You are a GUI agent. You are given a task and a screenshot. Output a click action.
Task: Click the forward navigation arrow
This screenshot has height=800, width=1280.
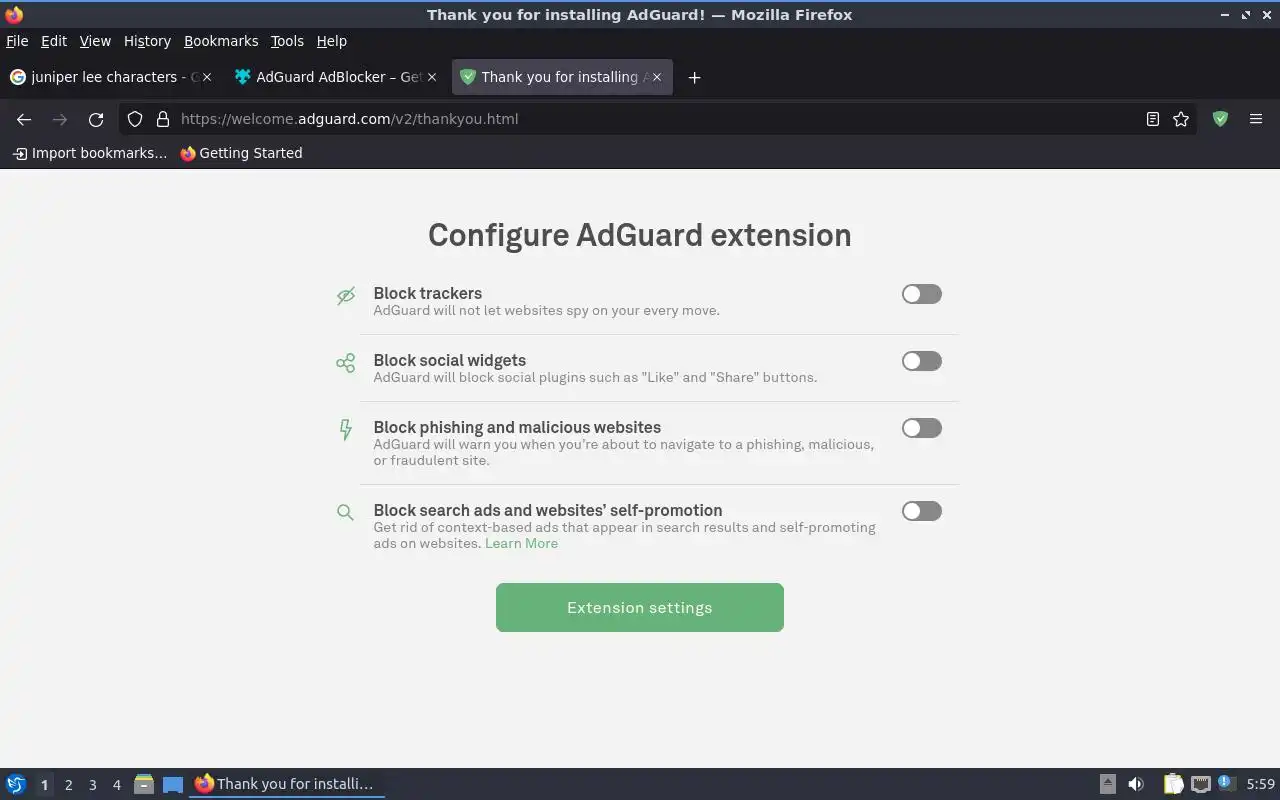[x=60, y=119]
